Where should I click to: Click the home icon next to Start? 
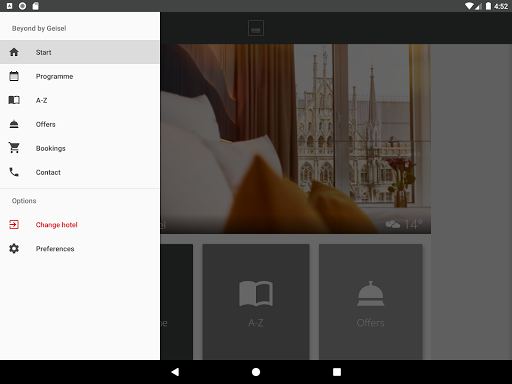pyautogui.click(x=14, y=52)
